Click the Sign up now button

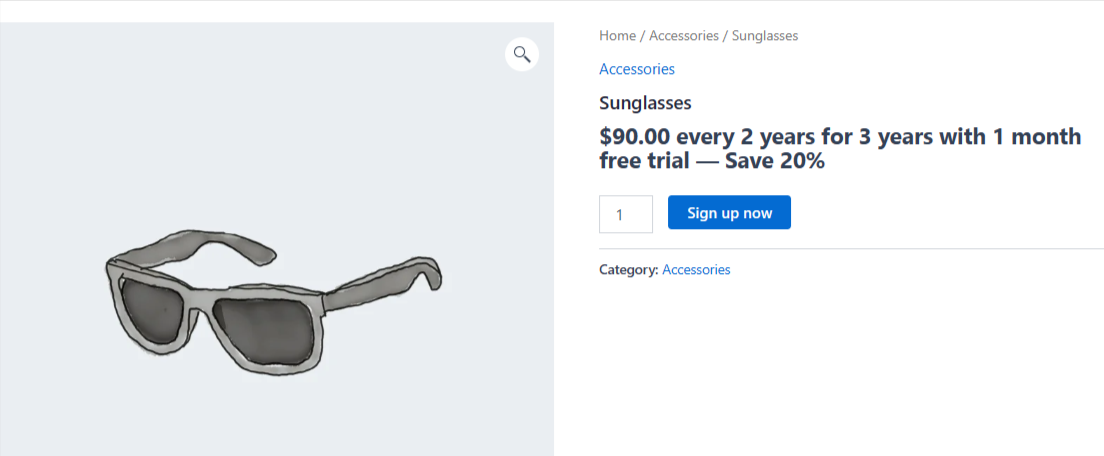pyautogui.click(x=729, y=213)
